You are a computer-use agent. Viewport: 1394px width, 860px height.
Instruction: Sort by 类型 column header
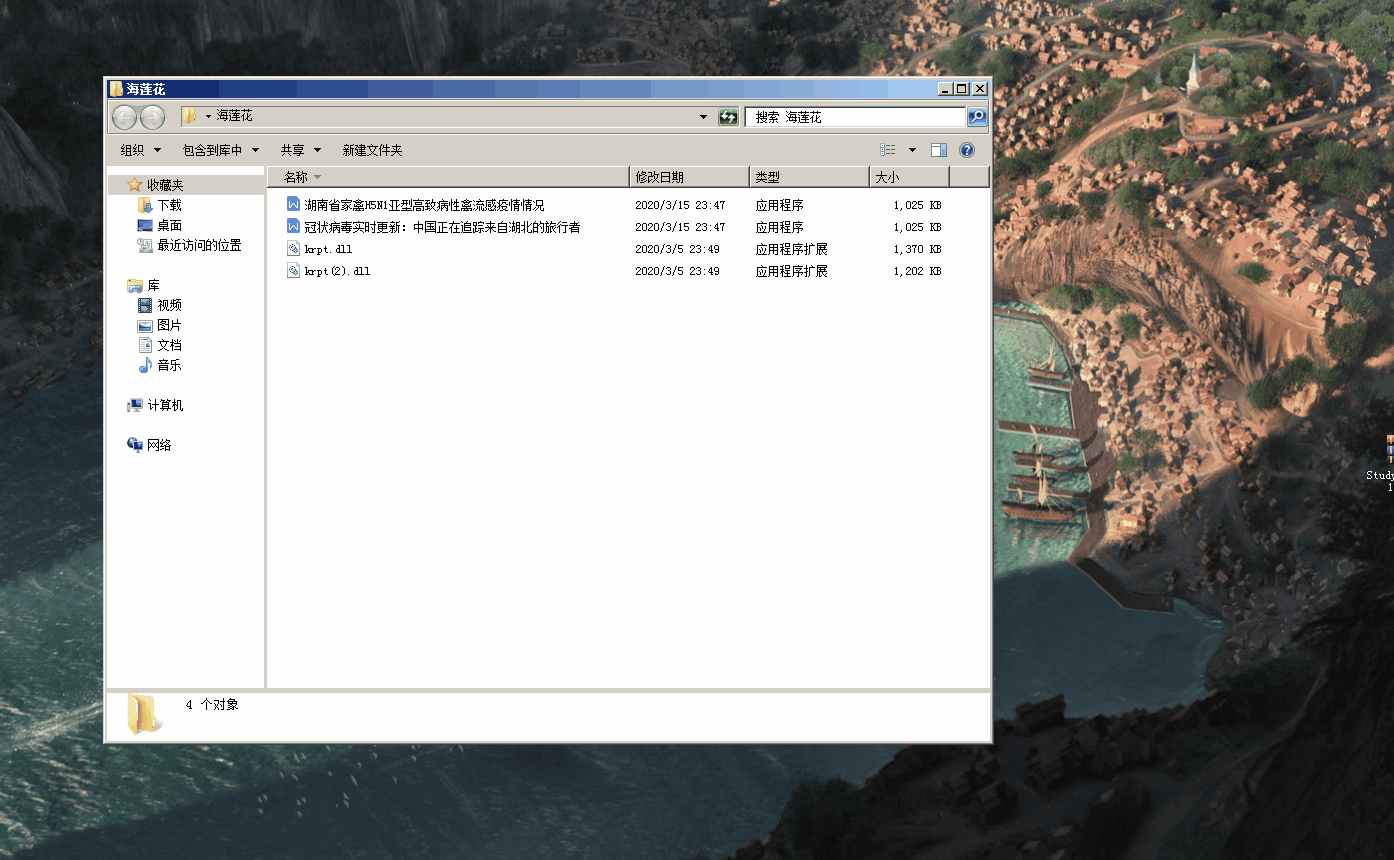(x=809, y=177)
